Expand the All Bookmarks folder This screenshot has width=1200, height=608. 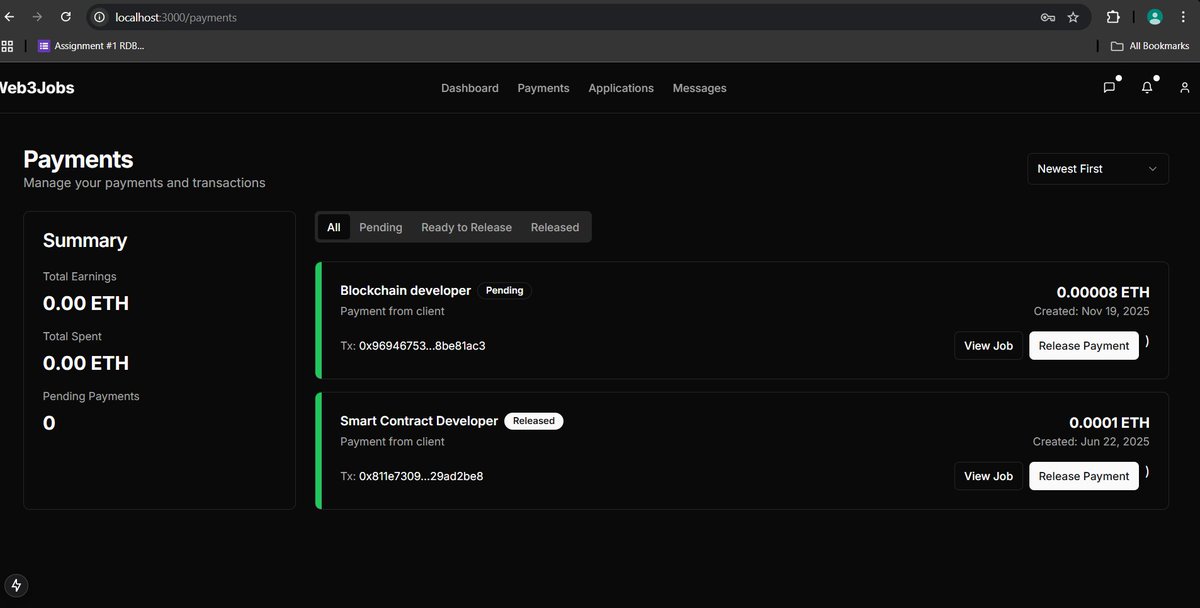[x=1148, y=45]
